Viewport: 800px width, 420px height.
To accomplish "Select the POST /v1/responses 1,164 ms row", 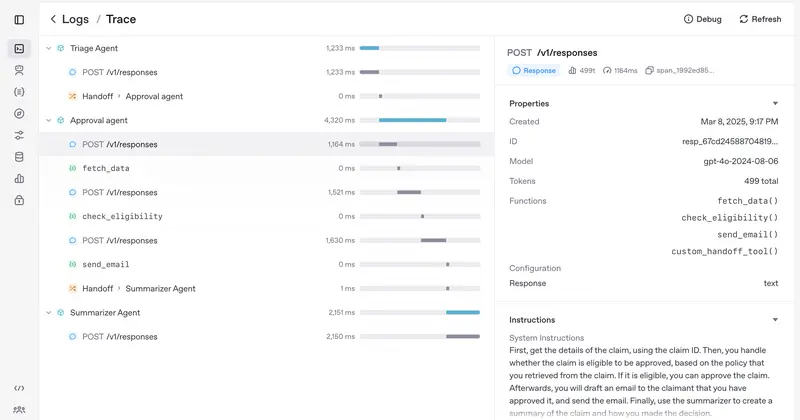I will point(266,144).
